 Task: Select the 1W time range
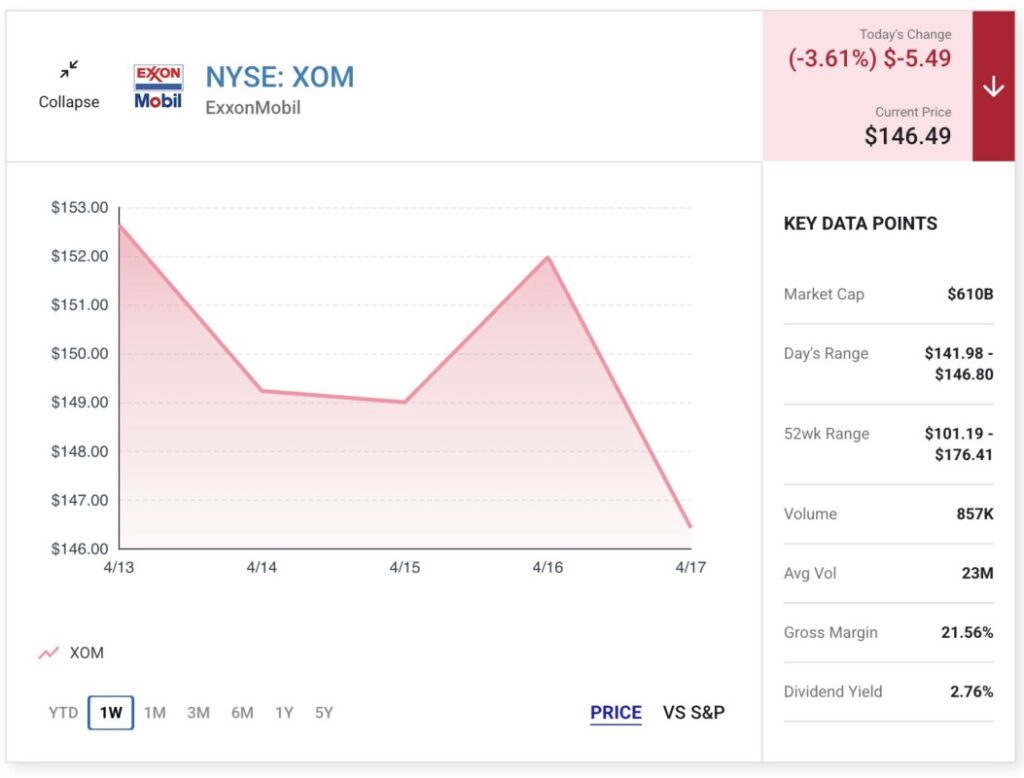click(x=110, y=713)
